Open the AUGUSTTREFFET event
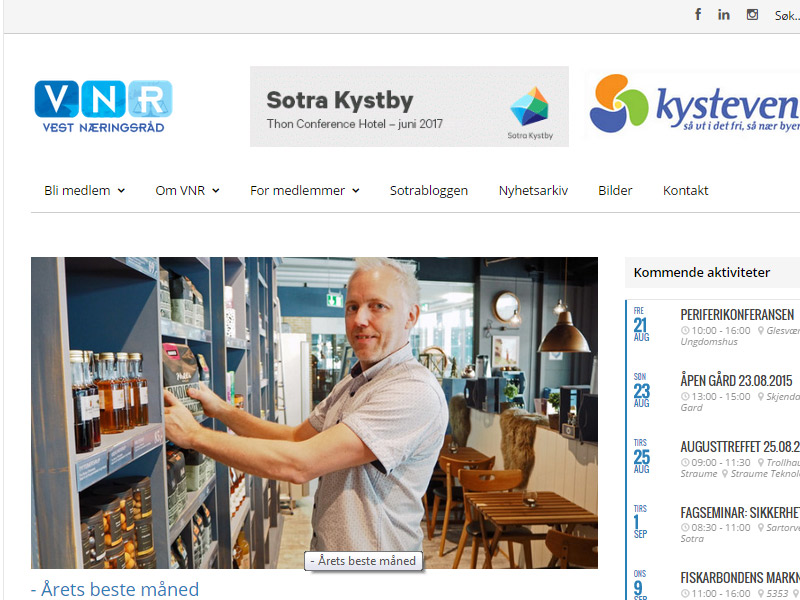 pos(740,447)
